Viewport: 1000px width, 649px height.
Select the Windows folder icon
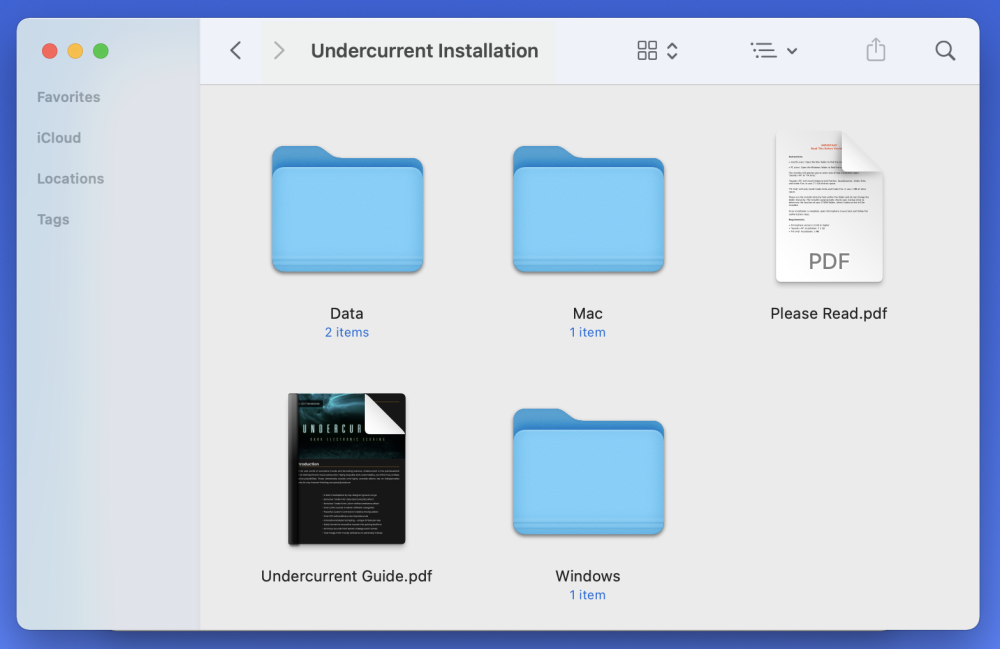588,472
